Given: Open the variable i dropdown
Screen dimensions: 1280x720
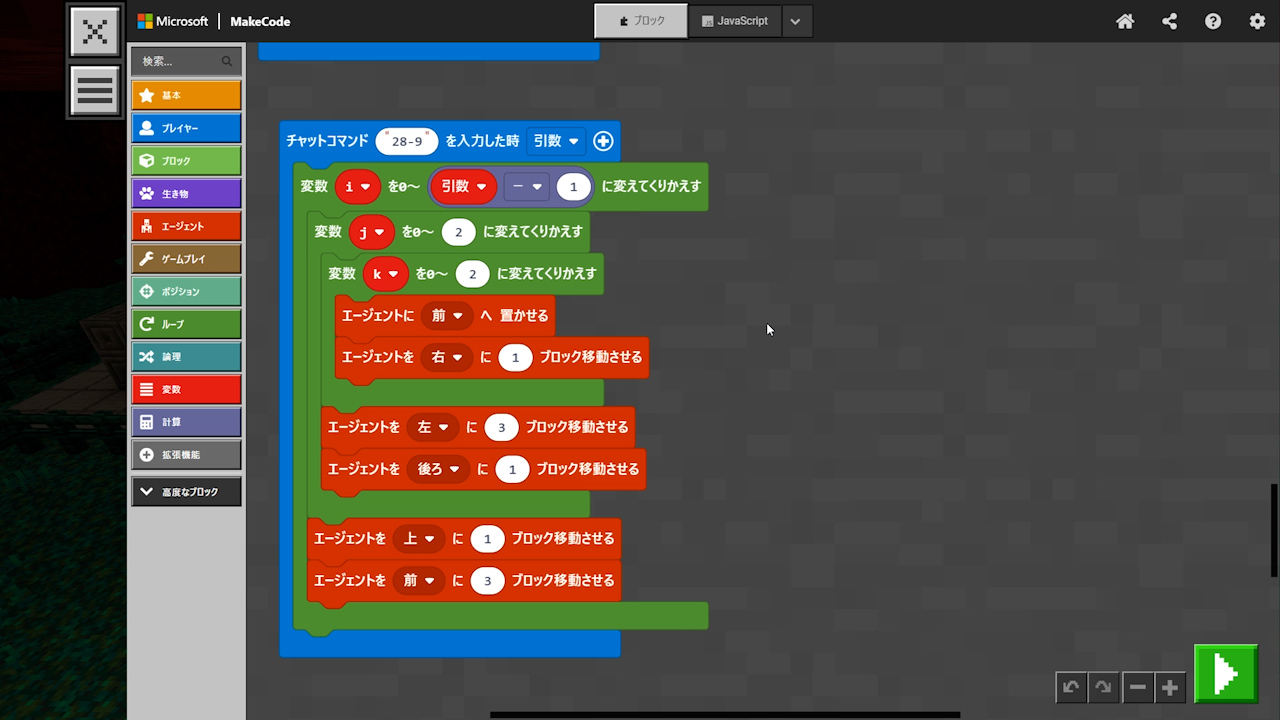Looking at the screenshot, I should pyautogui.click(x=358, y=186).
